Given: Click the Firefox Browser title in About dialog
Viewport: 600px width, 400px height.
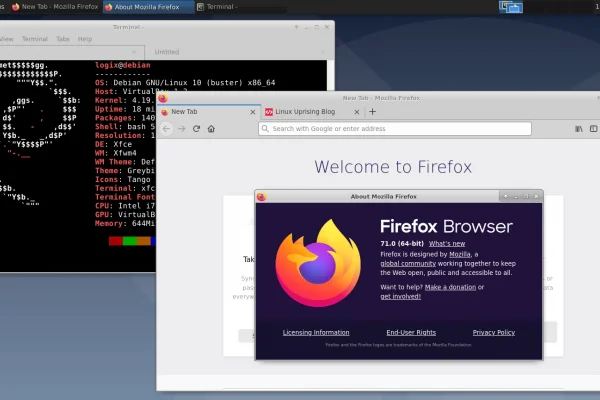Looking at the screenshot, I should (x=446, y=226).
